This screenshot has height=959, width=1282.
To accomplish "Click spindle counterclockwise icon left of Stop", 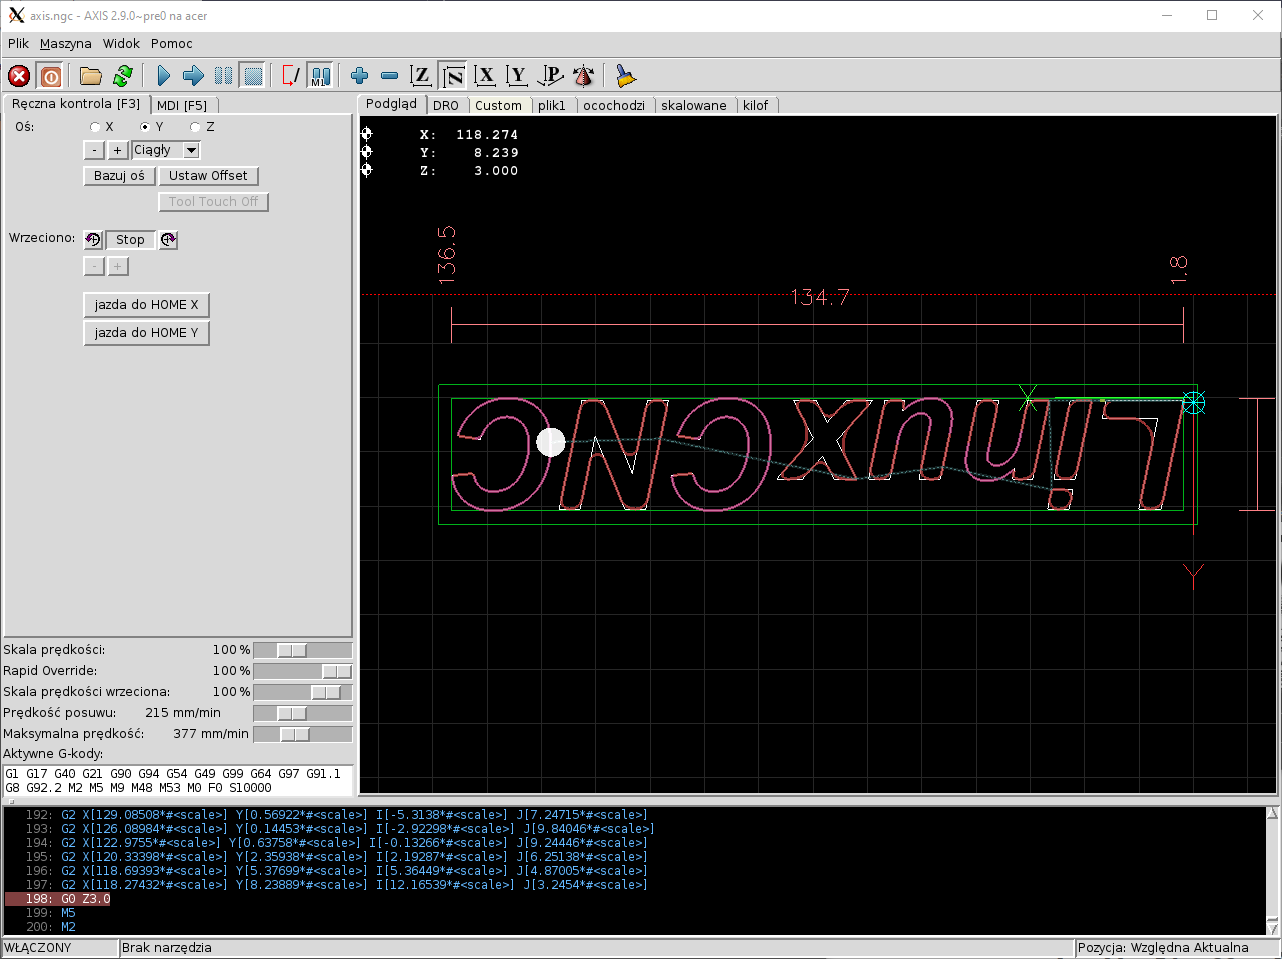I will (x=93, y=239).
